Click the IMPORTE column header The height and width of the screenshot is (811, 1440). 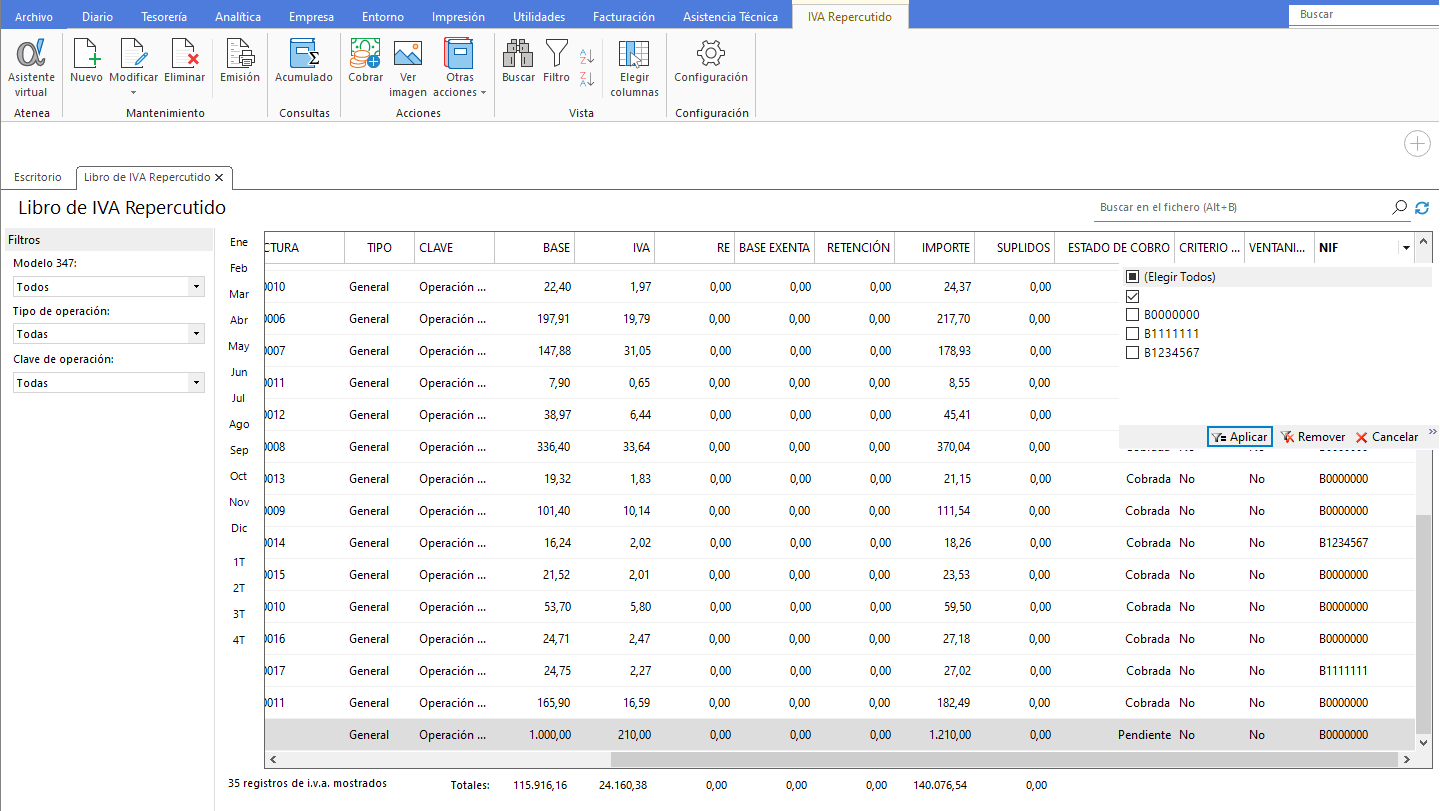pyautogui.click(x=934, y=248)
